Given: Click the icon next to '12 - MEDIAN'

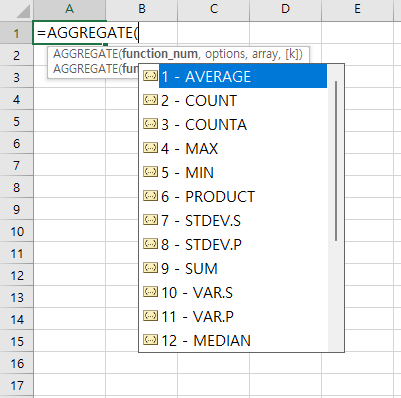Looking at the screenshot, I should [x=150, y=340].
